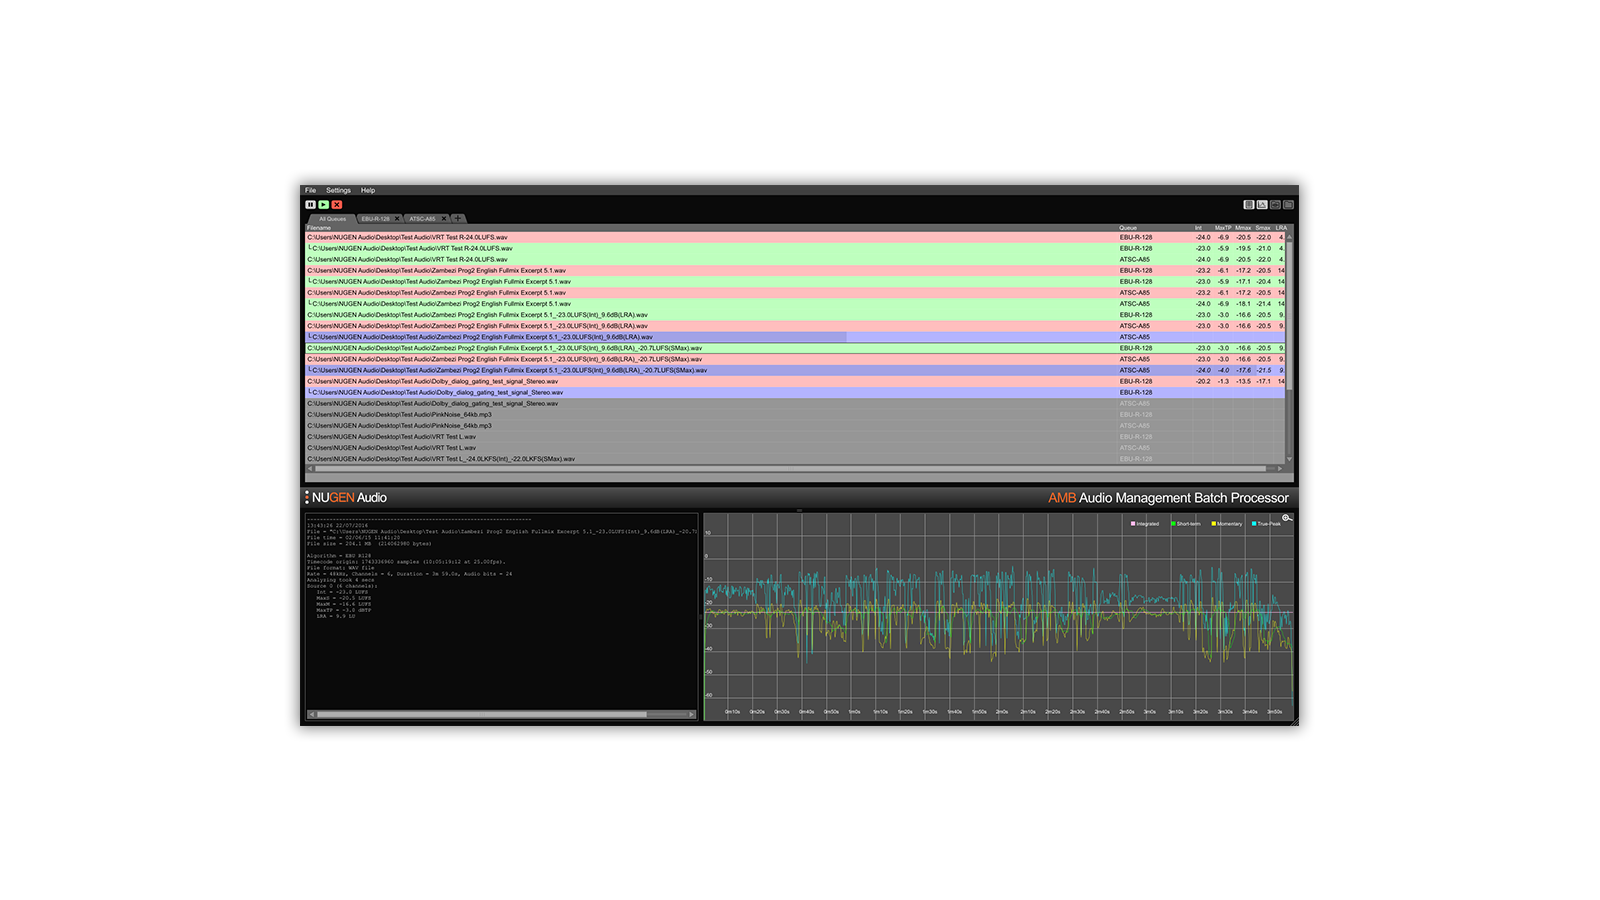
Task: Toggle Momentary trace via yellow legend swatch
Action: [x=1214, y=524]
